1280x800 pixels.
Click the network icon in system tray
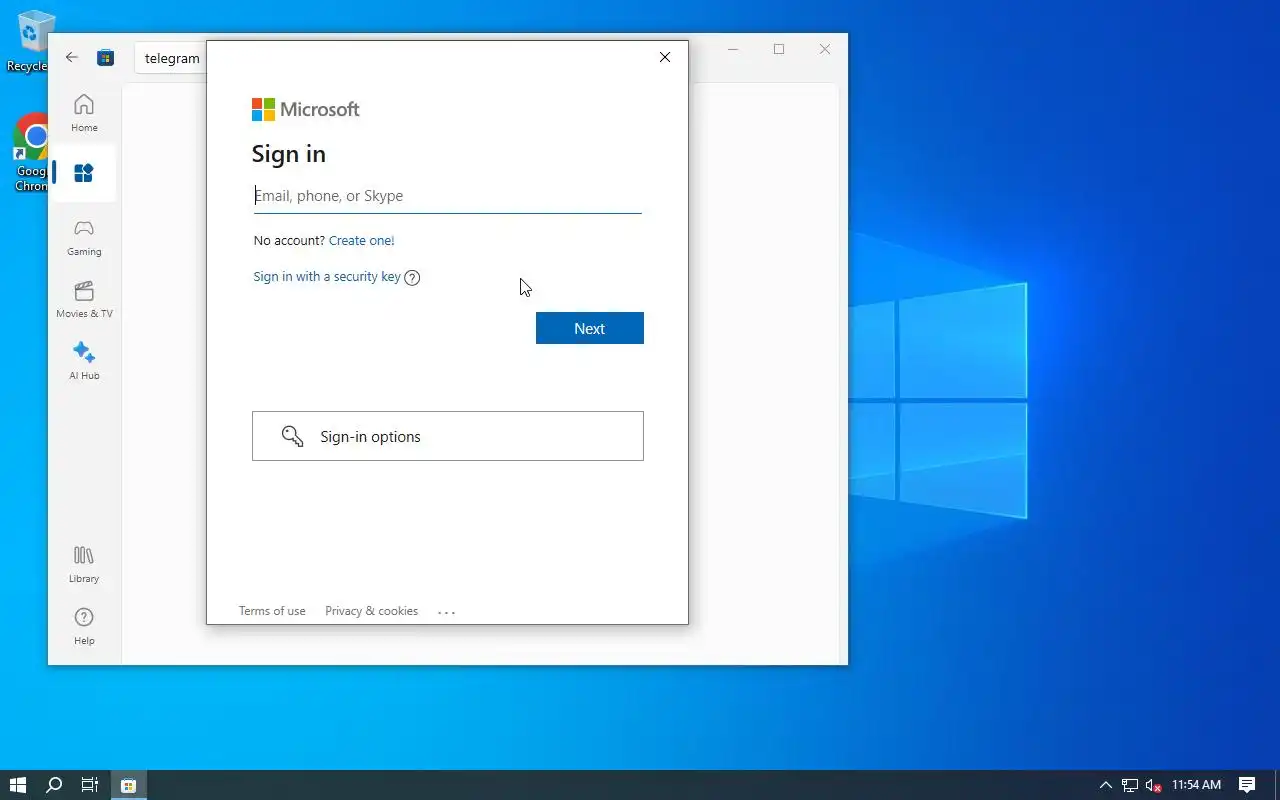point(1130,785)
